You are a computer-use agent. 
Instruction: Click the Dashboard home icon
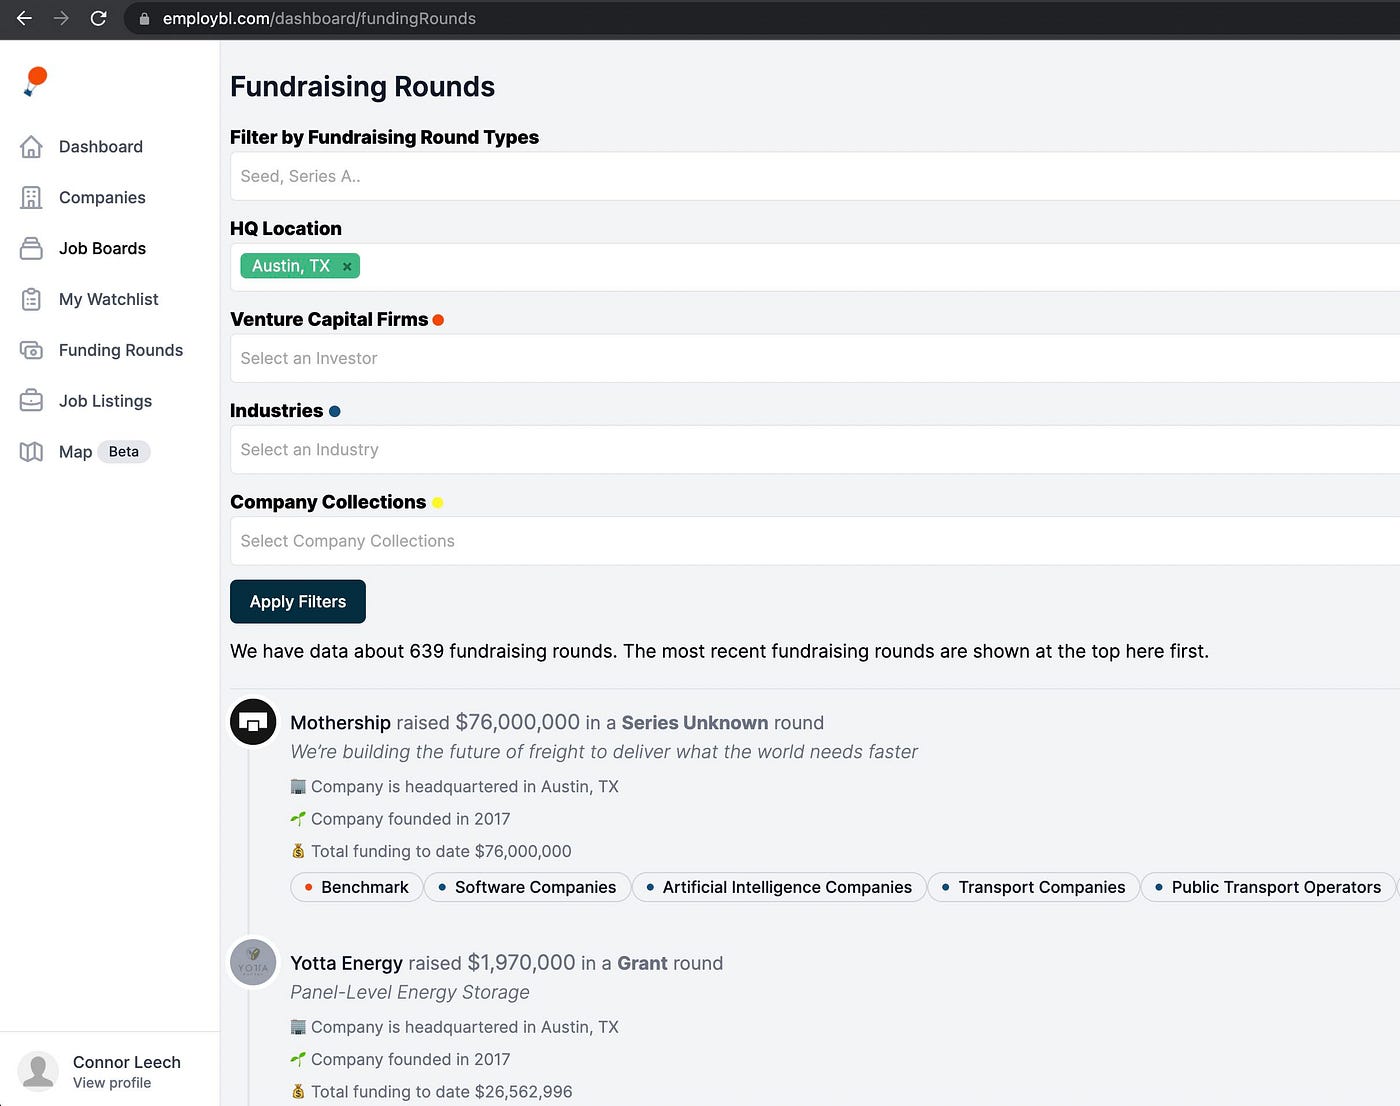click(31, 147)
